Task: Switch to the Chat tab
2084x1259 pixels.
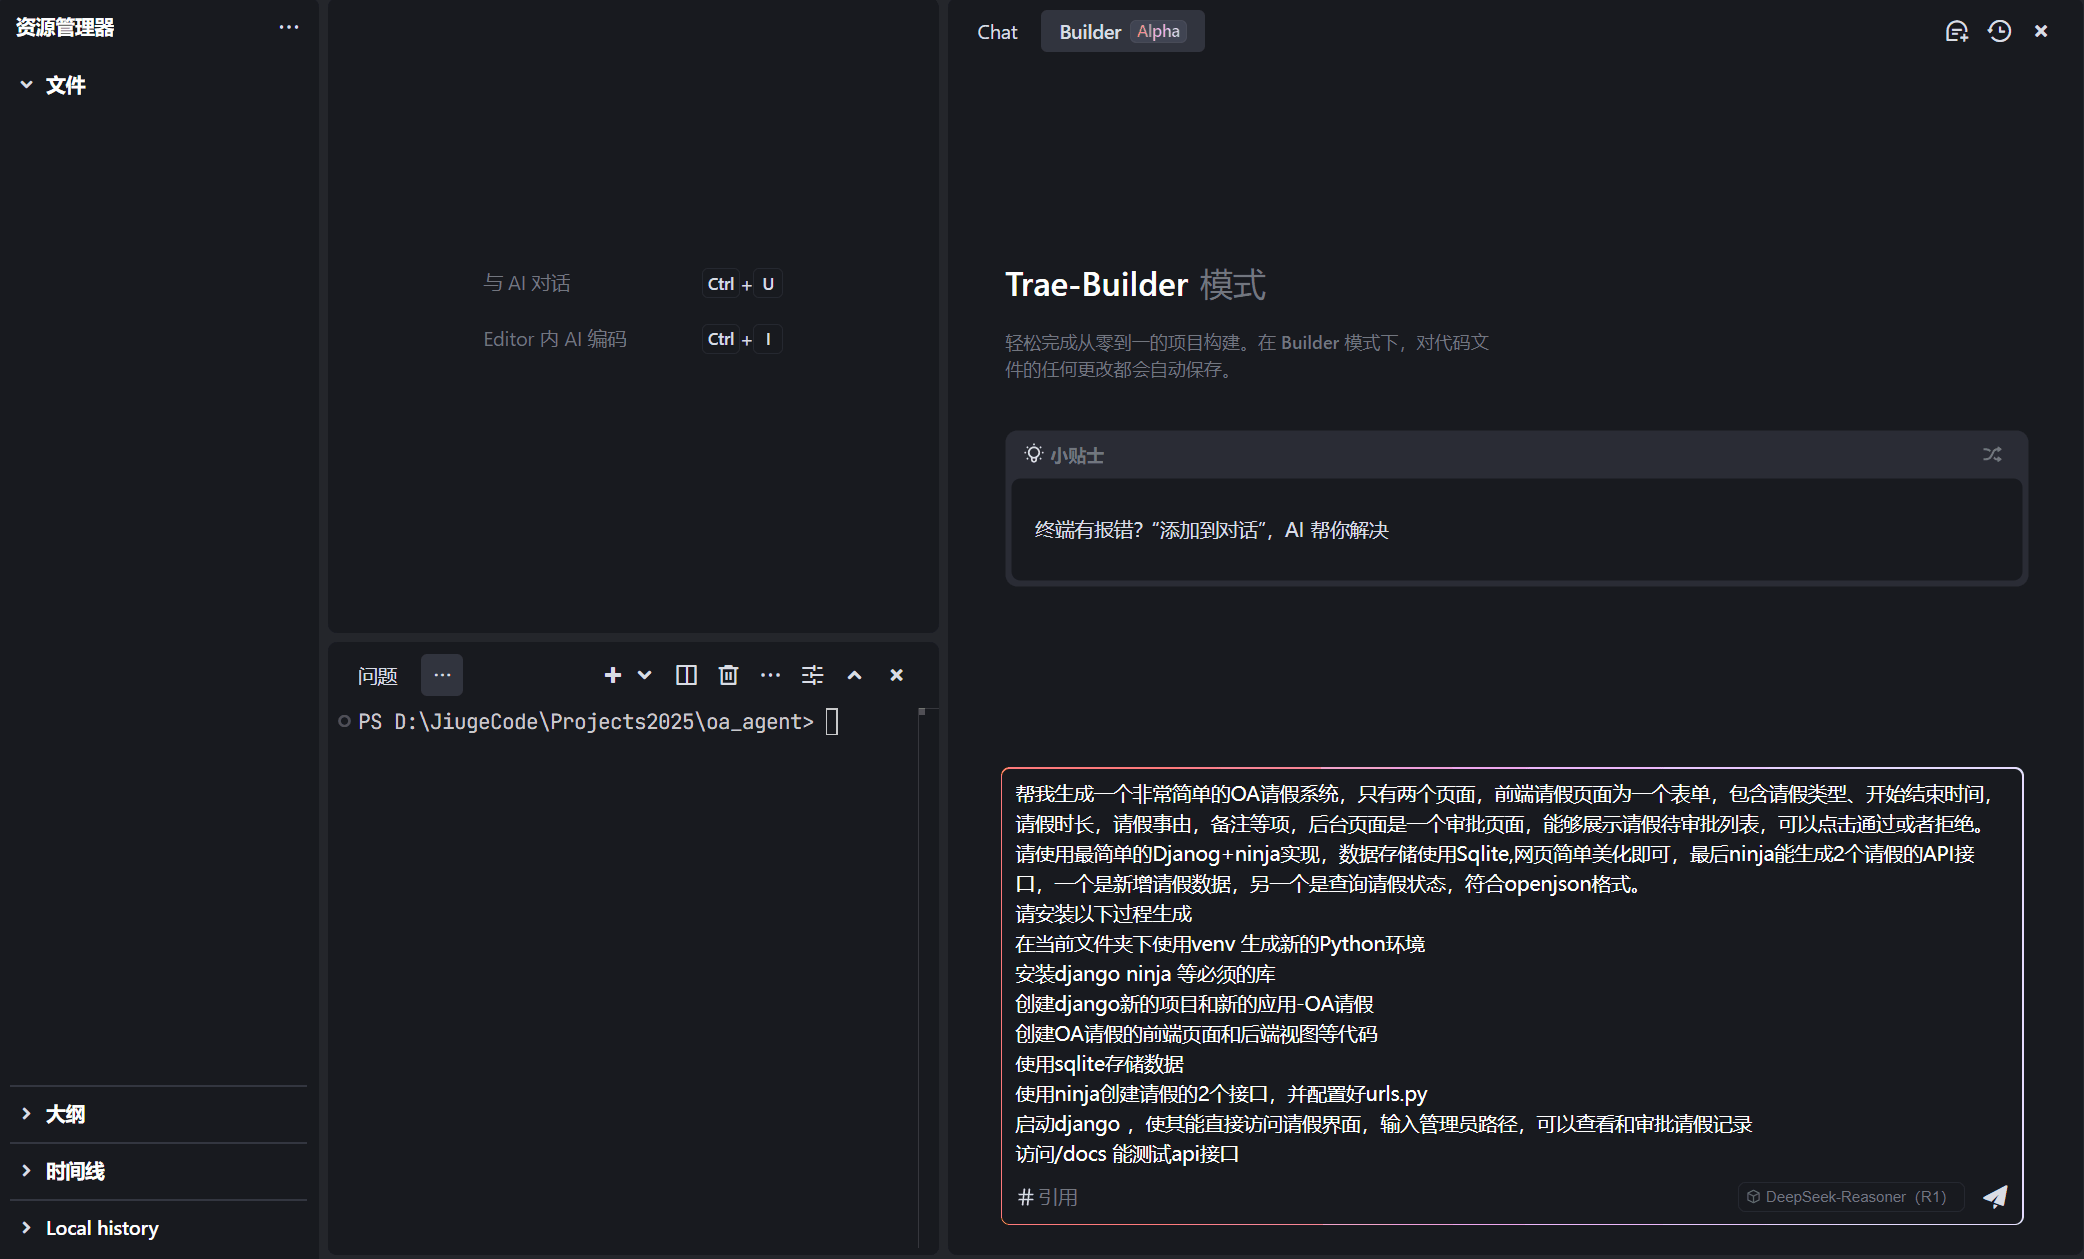Action: [x=997, y=32]
